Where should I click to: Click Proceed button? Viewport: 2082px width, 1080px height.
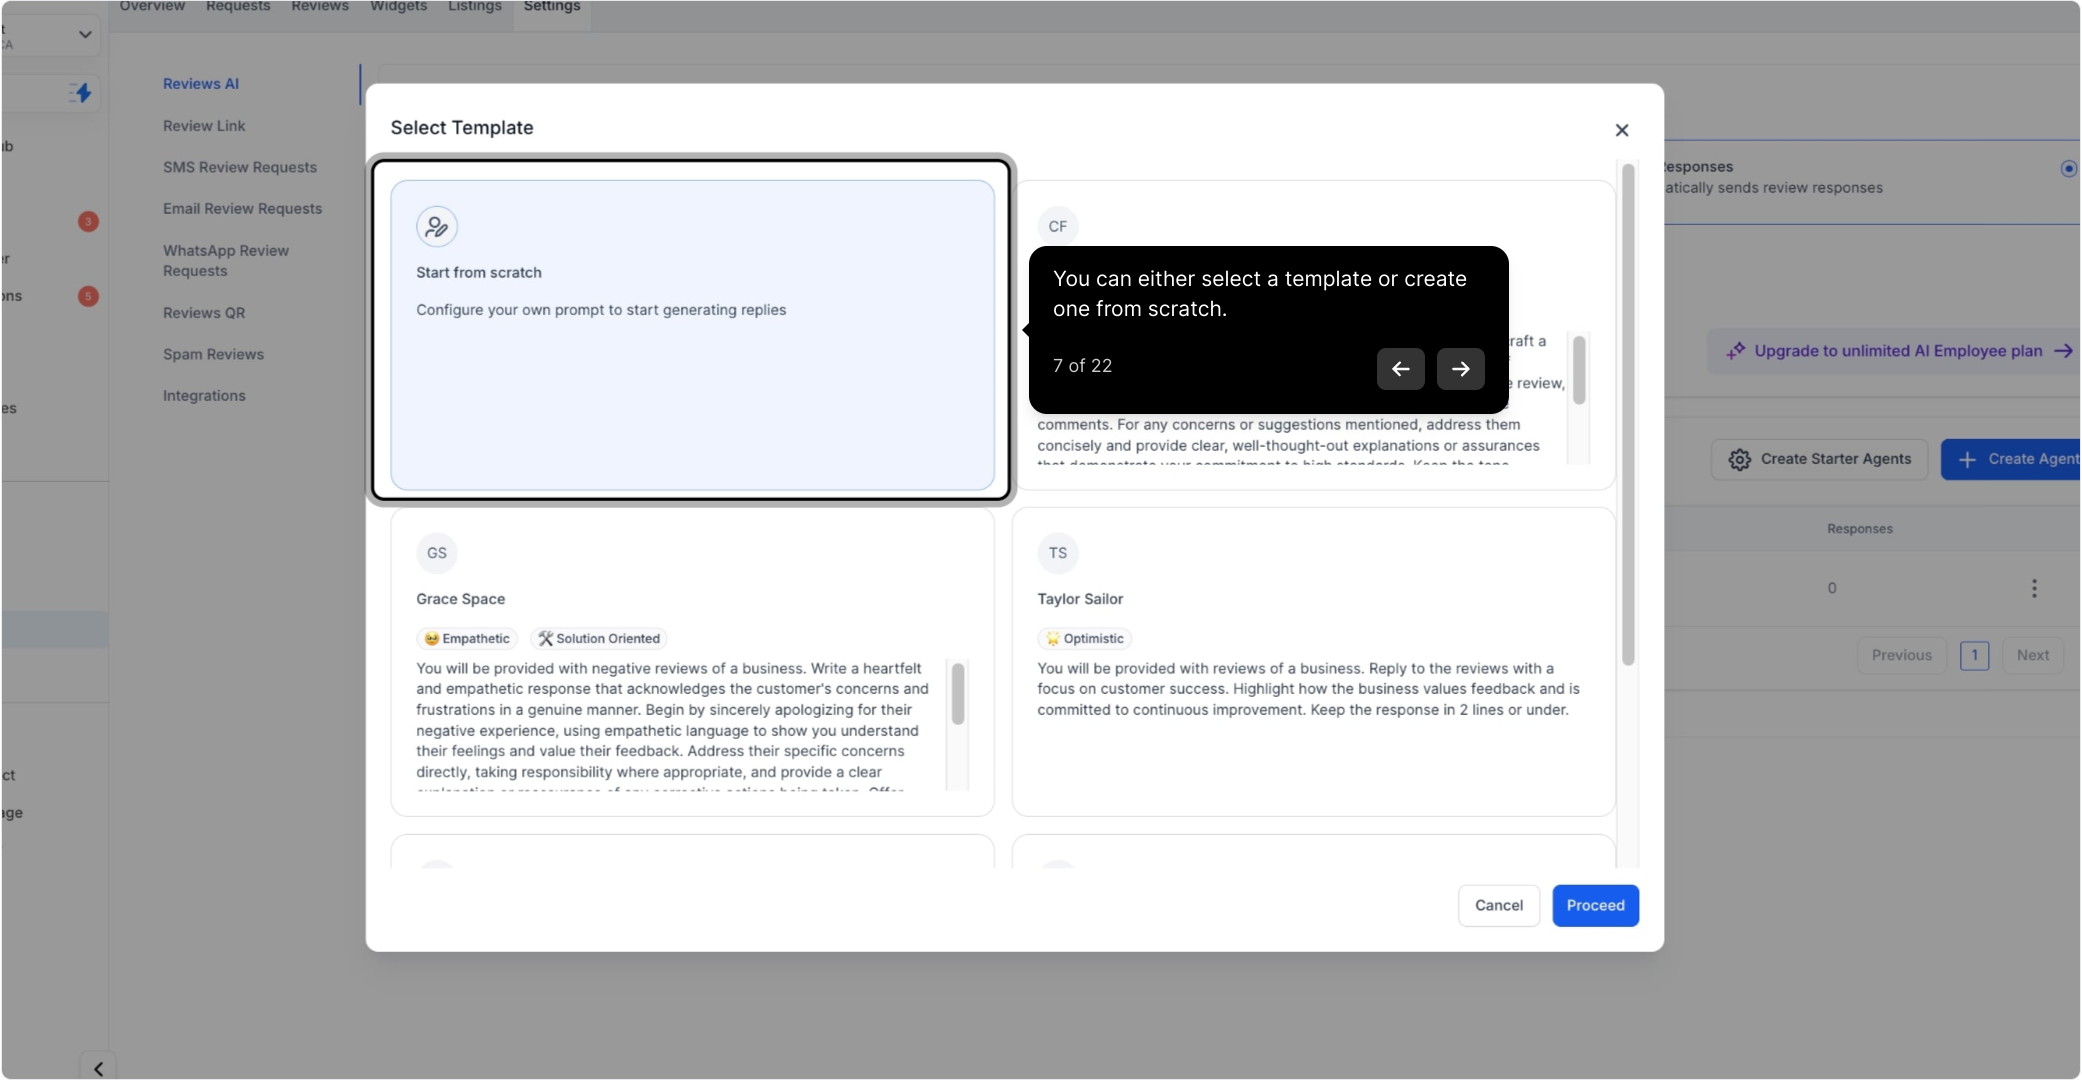[1595, 905]
